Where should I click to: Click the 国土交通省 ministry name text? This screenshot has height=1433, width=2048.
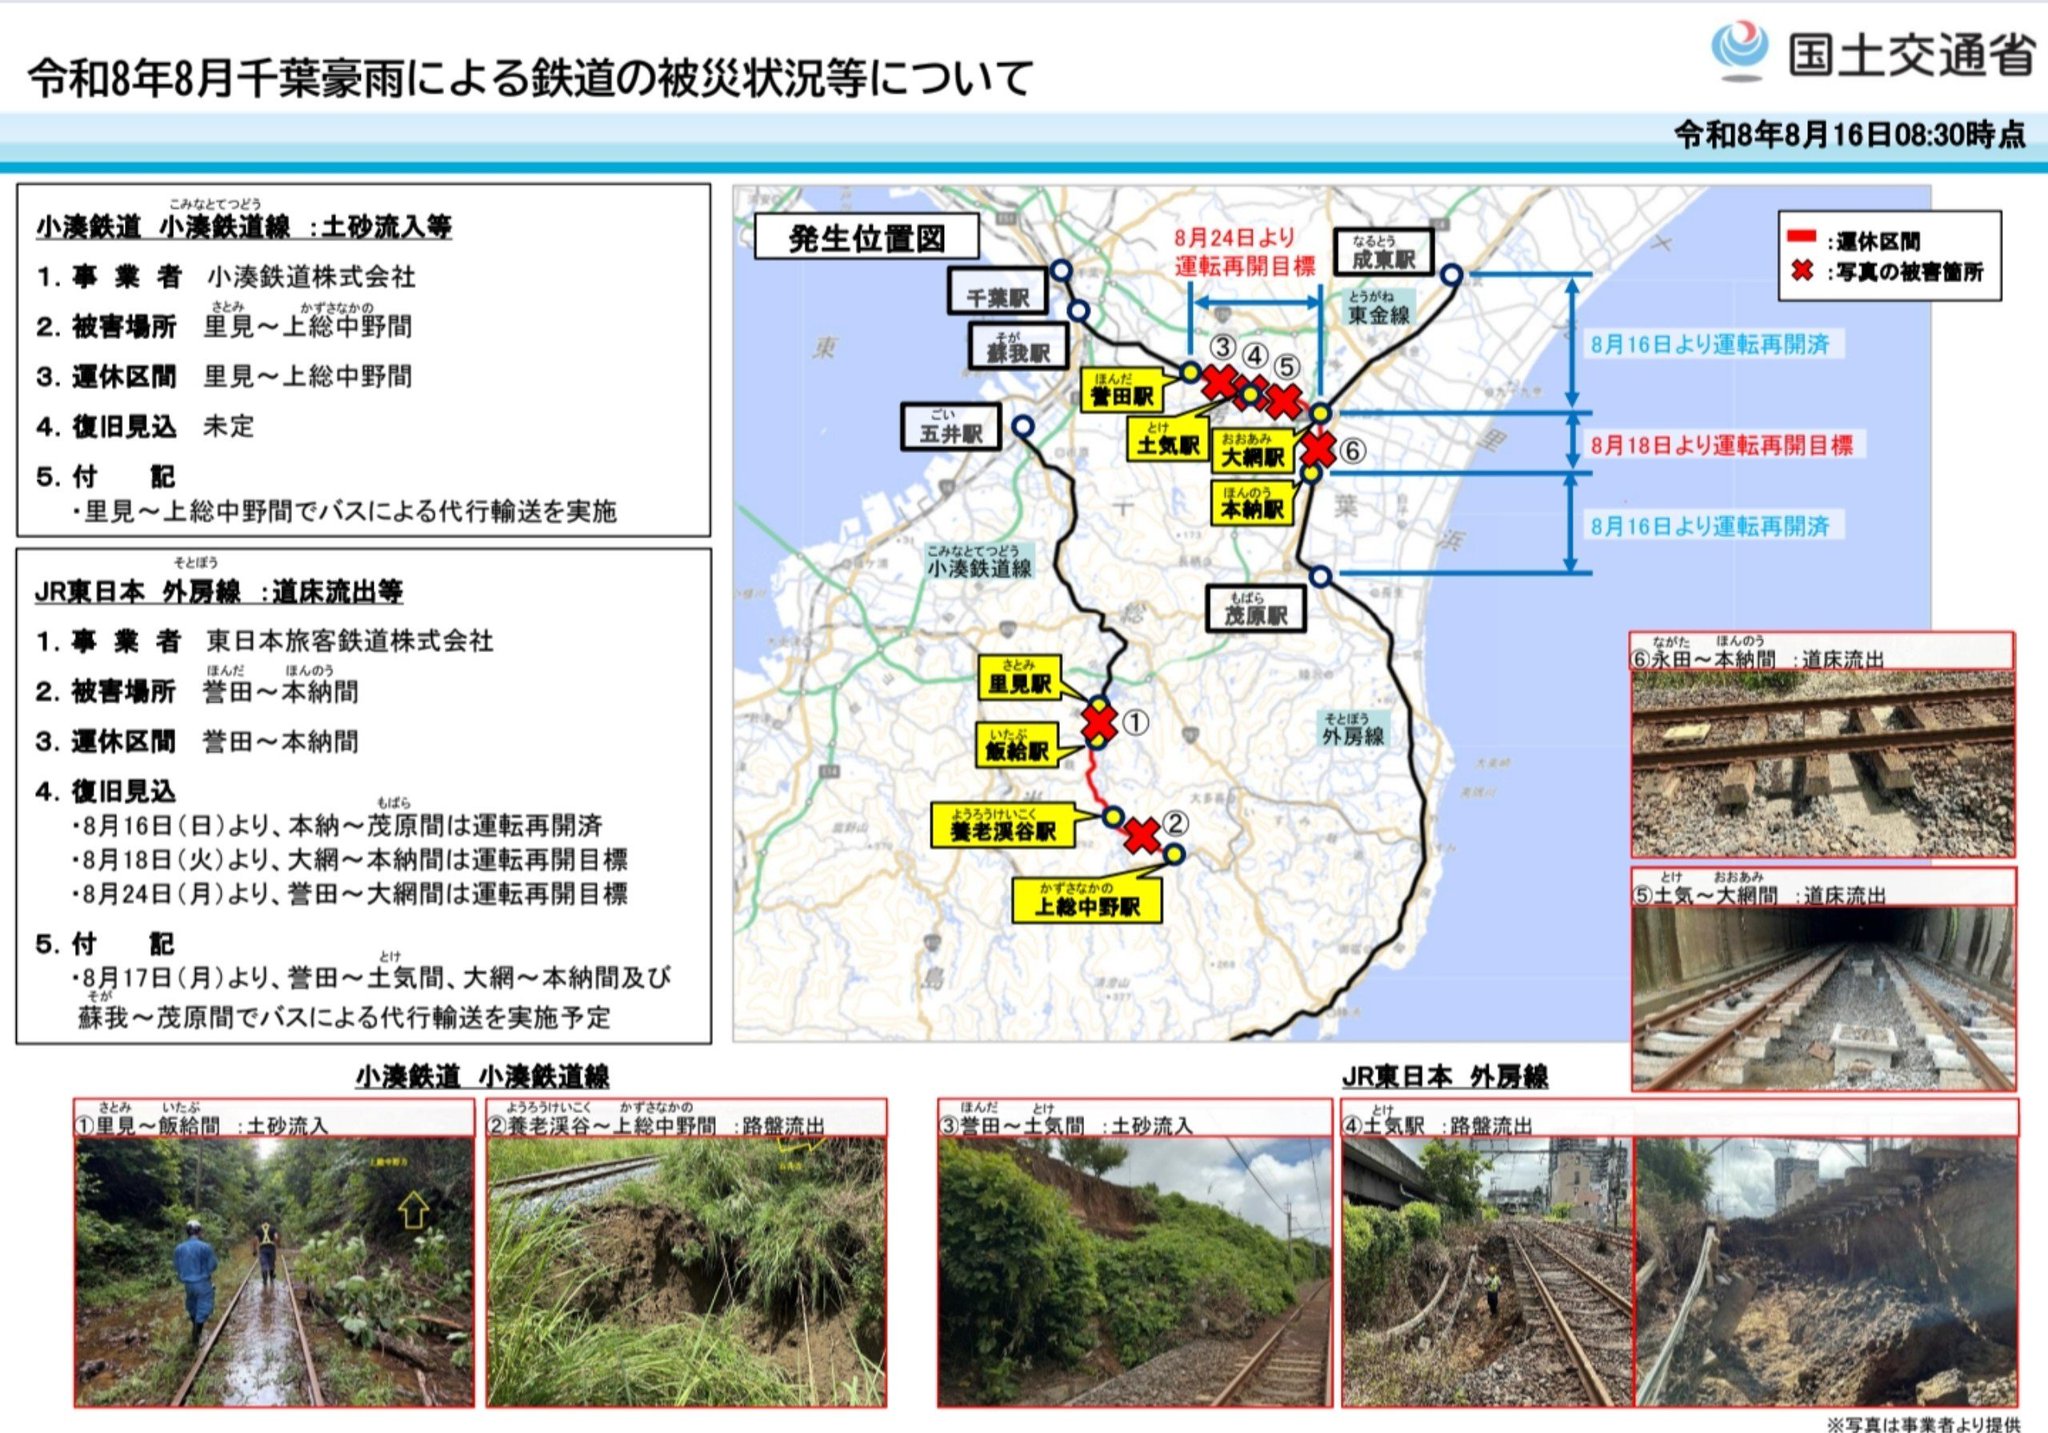click(1911, 53)
